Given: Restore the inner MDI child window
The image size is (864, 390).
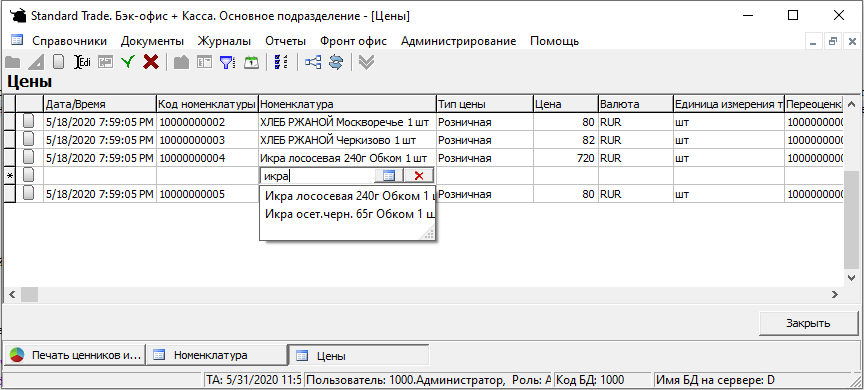Looking at the screenshot, I should [832, 41].
